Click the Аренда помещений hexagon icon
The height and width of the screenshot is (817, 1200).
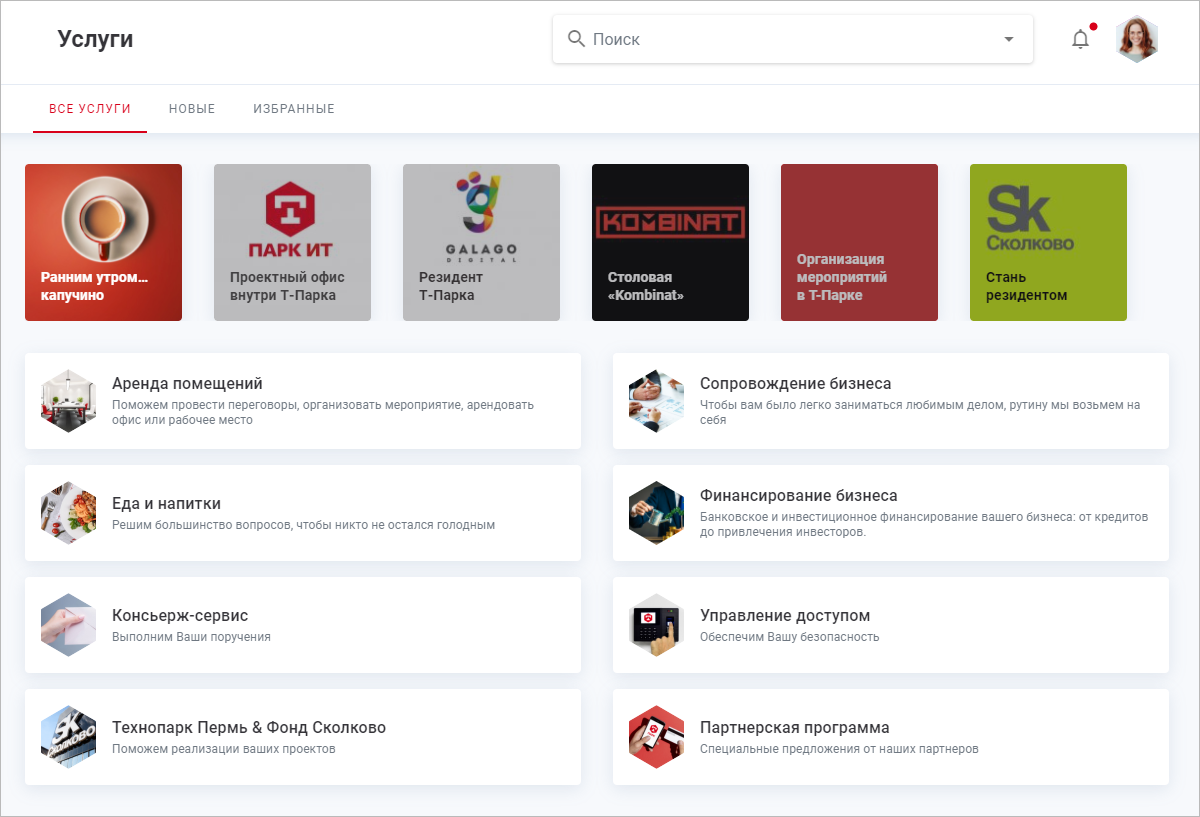point(69,400)
